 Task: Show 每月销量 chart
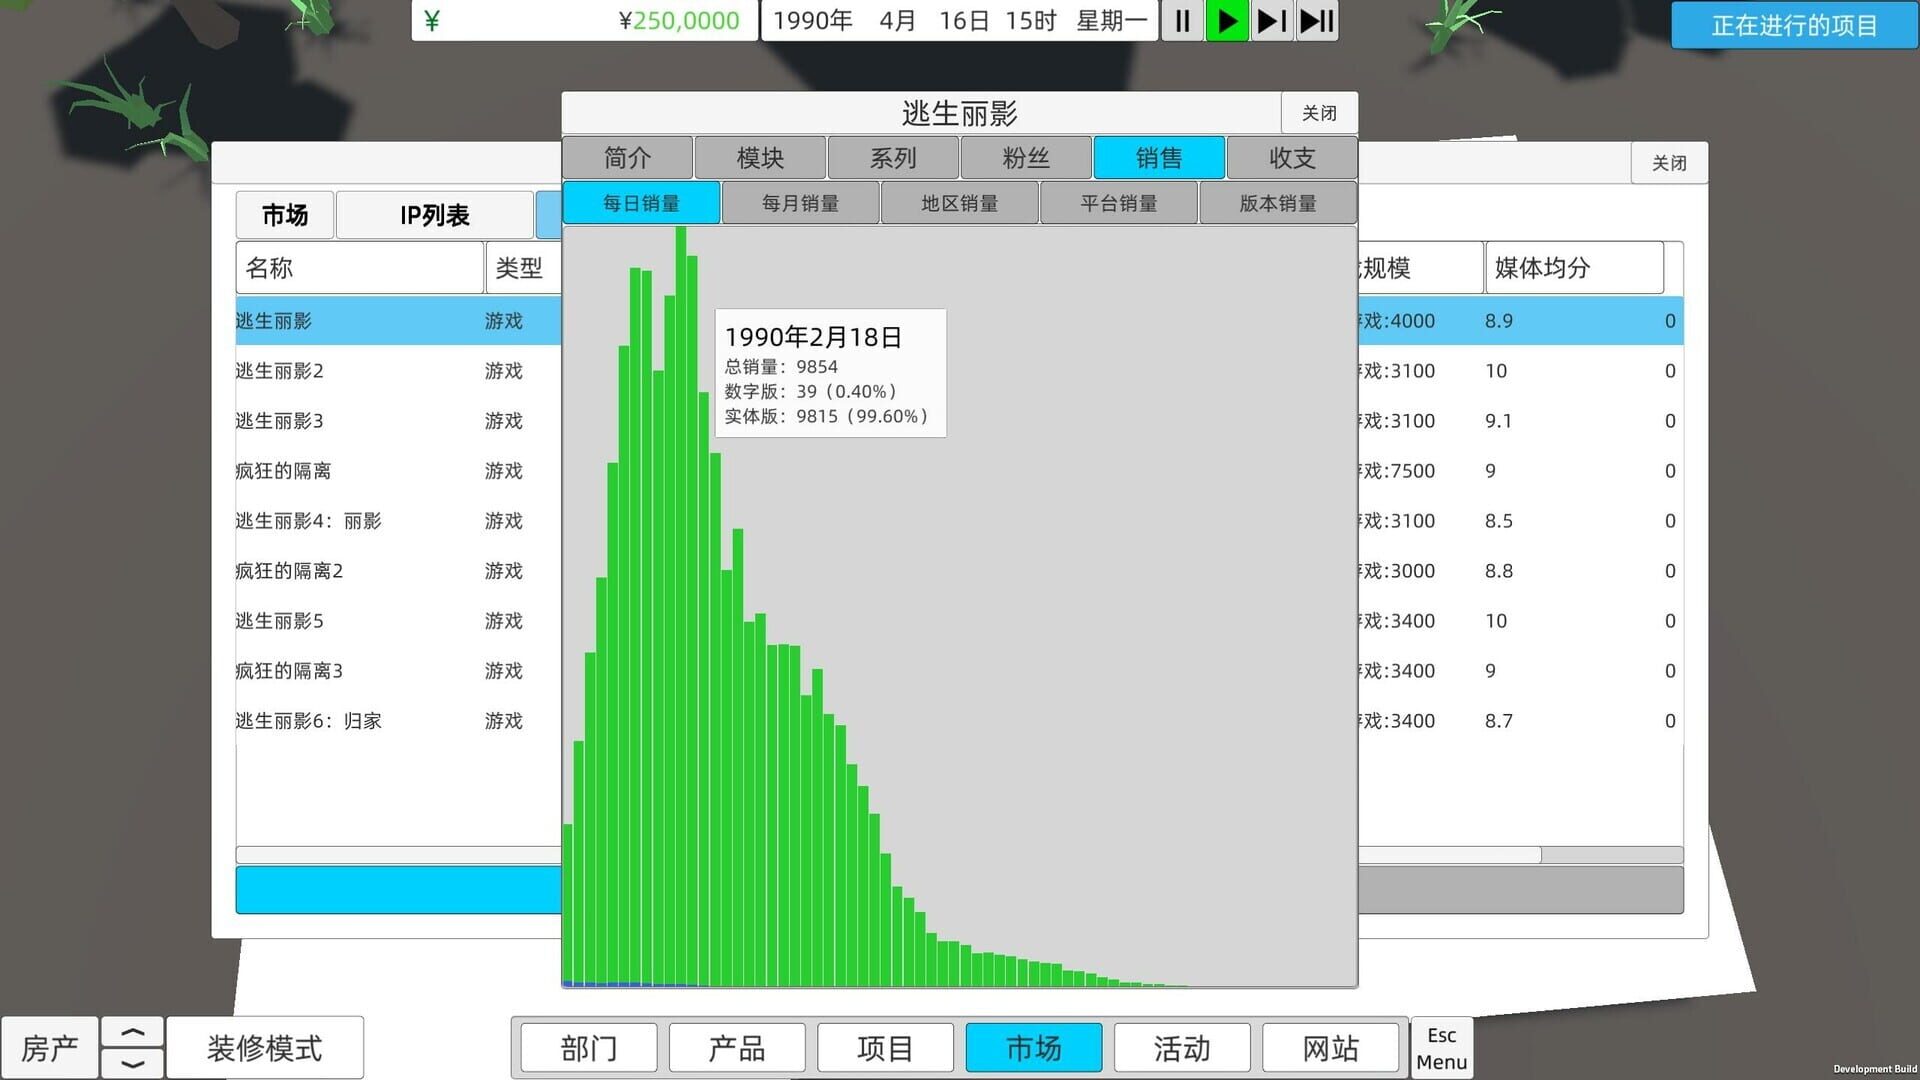point(800,203)
